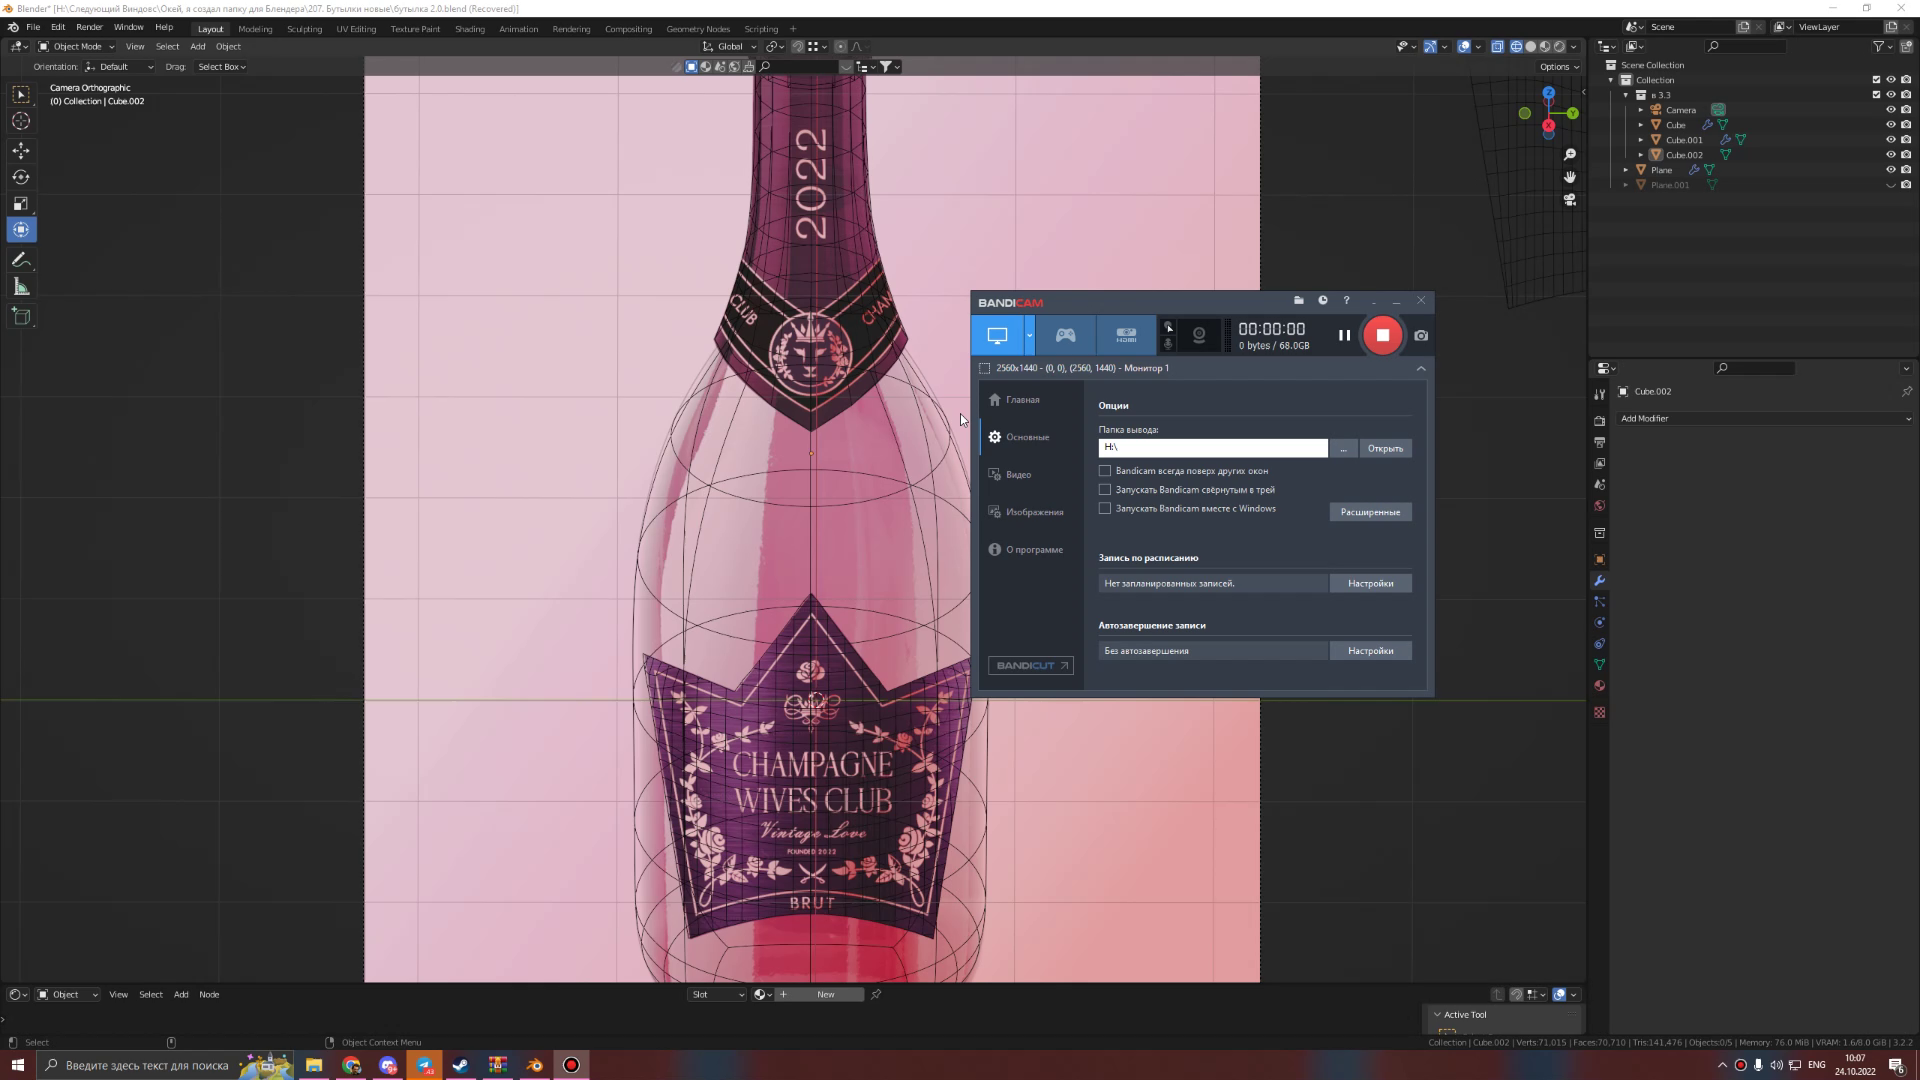Activate the Rotate tool
Viewport: 1920px width, 1080px height.
point(21,177)
